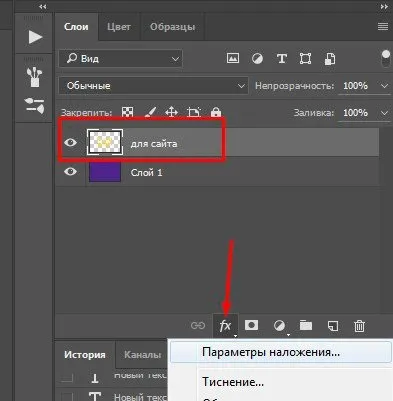Click the Play actions panel icon
The height and width of the screenshot is (401, 393).
[x=35, y=37]
